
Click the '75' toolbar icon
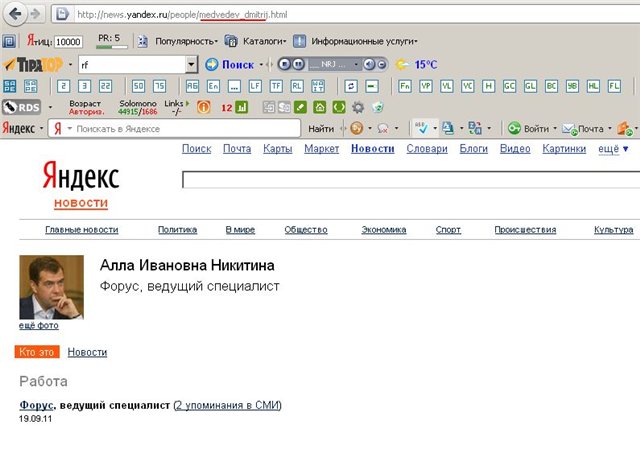(159, 86)
